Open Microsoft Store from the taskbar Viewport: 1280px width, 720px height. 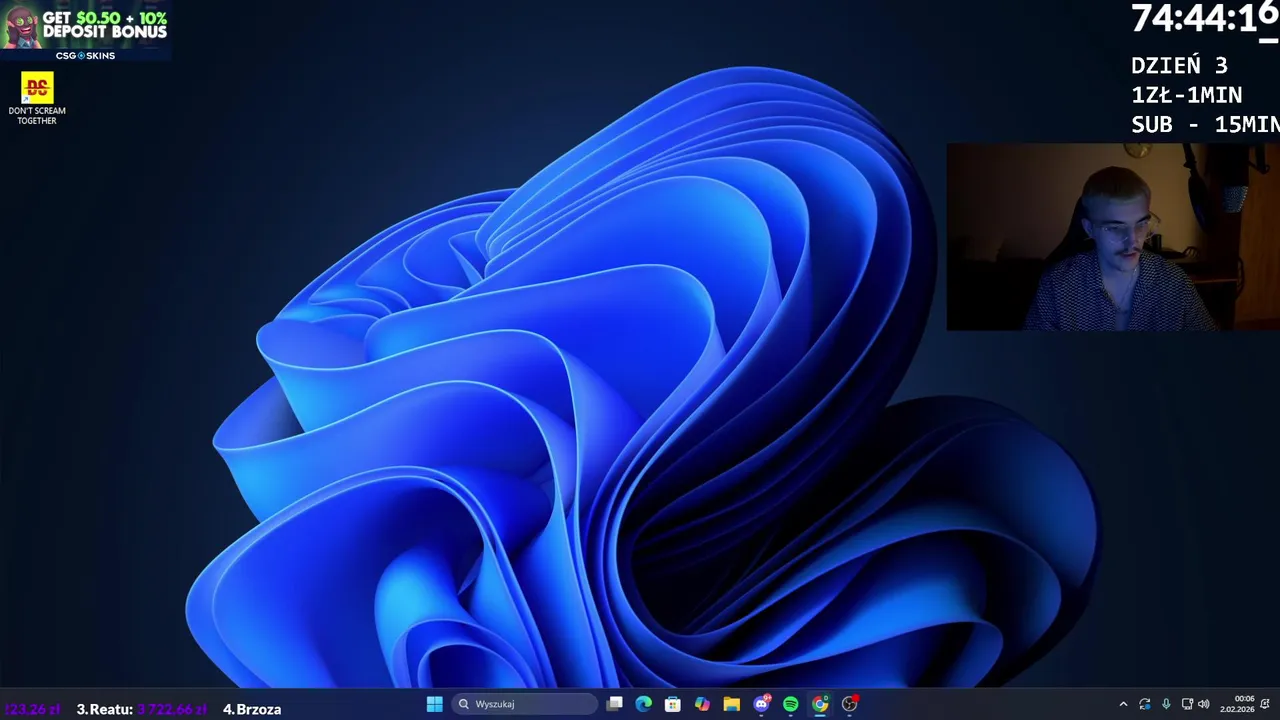673,704
